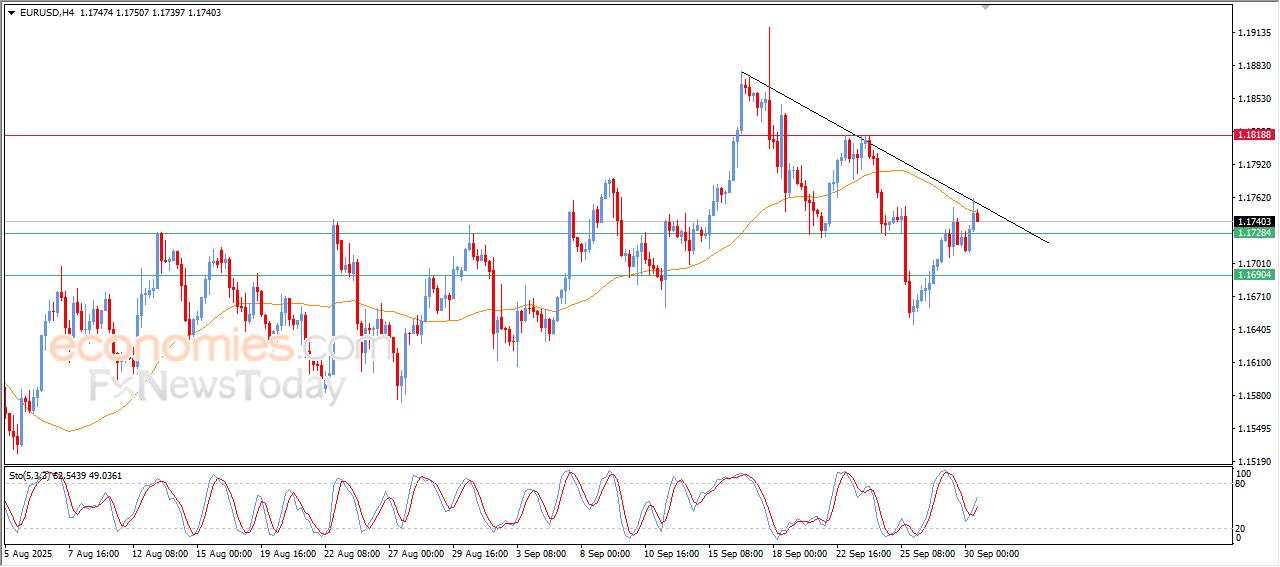Click the 29 Aug 16:00 date label
The height and width of the screenshot is (567, 1280).
[x=482, y=553]
